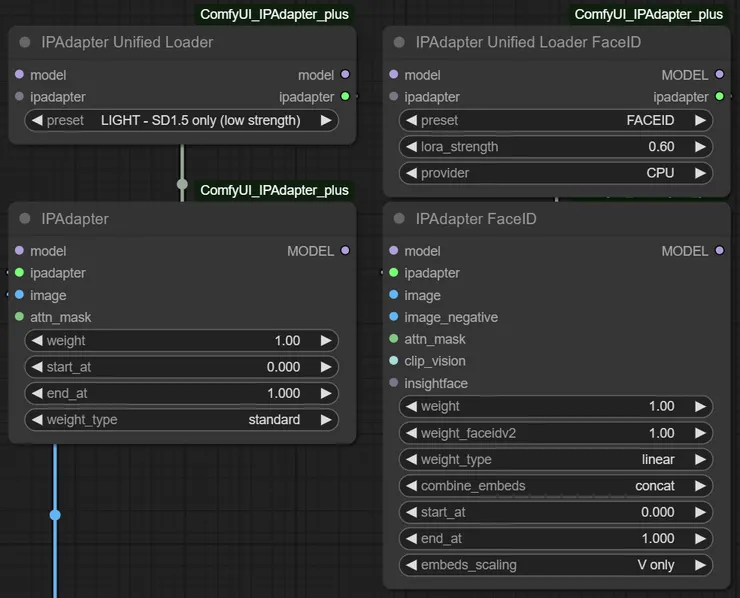Click image input socket on IPAdapter FaceID node
Screen dimensions: 740x598
394,295
